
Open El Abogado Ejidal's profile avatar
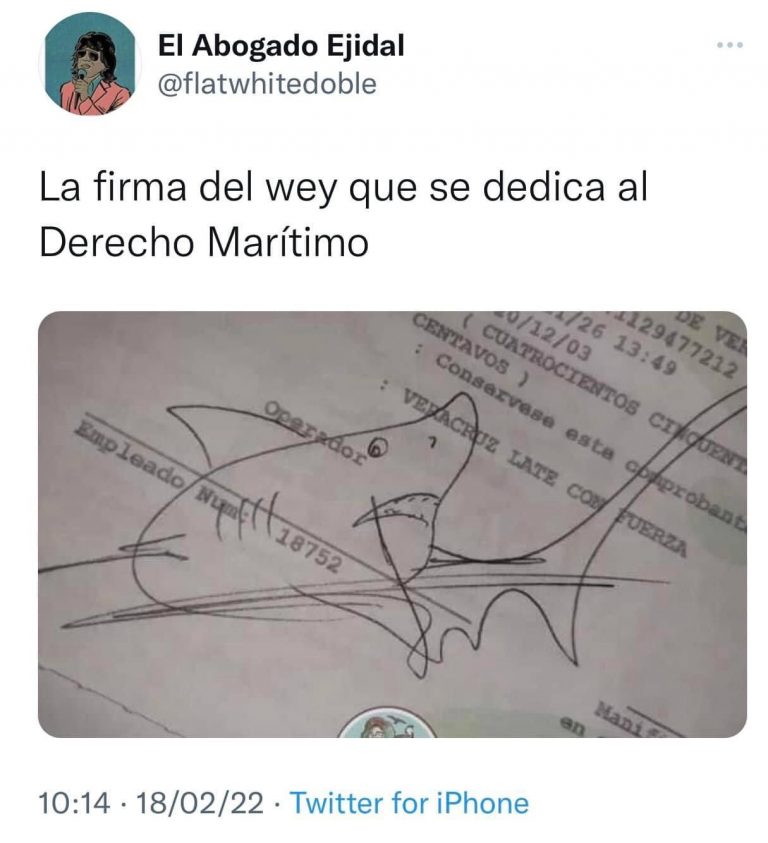pos(89,64)
